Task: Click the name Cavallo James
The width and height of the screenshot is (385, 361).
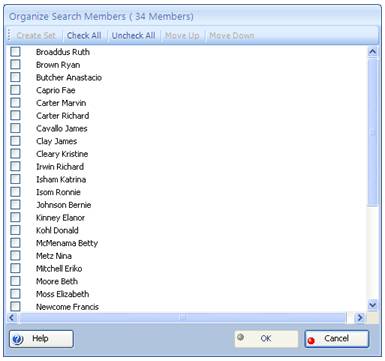Action: 62,128
